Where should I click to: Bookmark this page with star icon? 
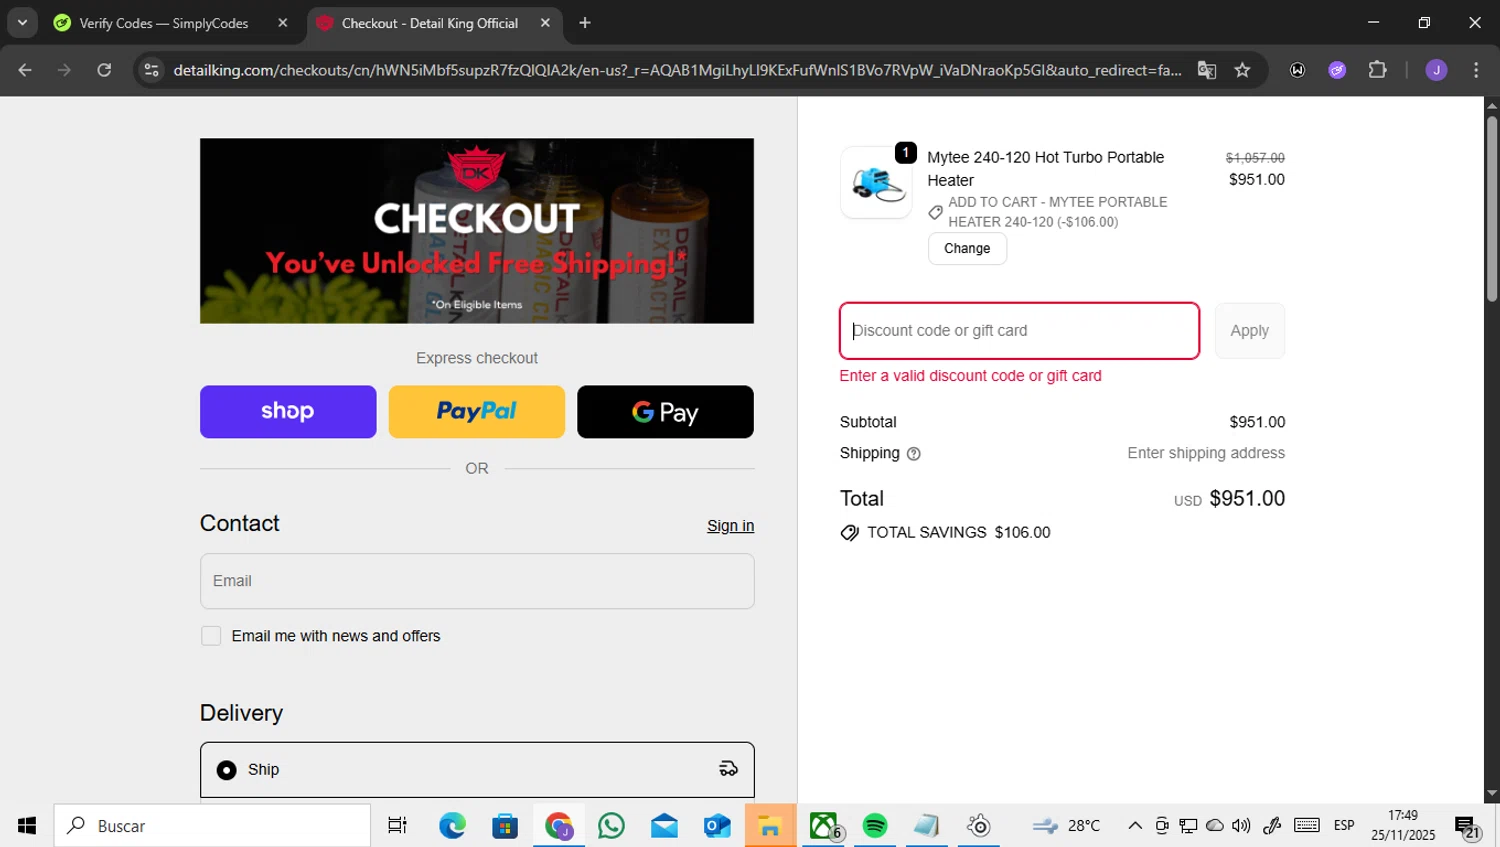tap(1242, 70)
